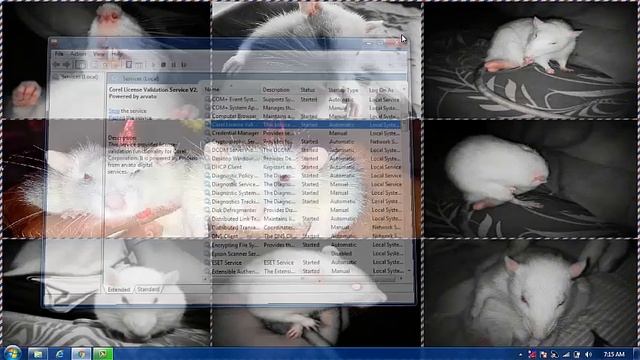Open Windows Explorer from the taskbar
The height and width of the screenshot is (360, 640).
coord(38,354)
